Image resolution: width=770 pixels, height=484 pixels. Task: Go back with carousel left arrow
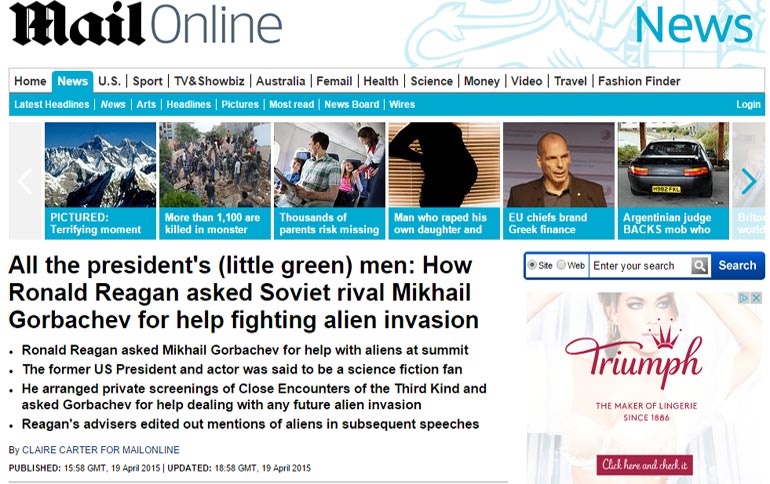(25, 181)
